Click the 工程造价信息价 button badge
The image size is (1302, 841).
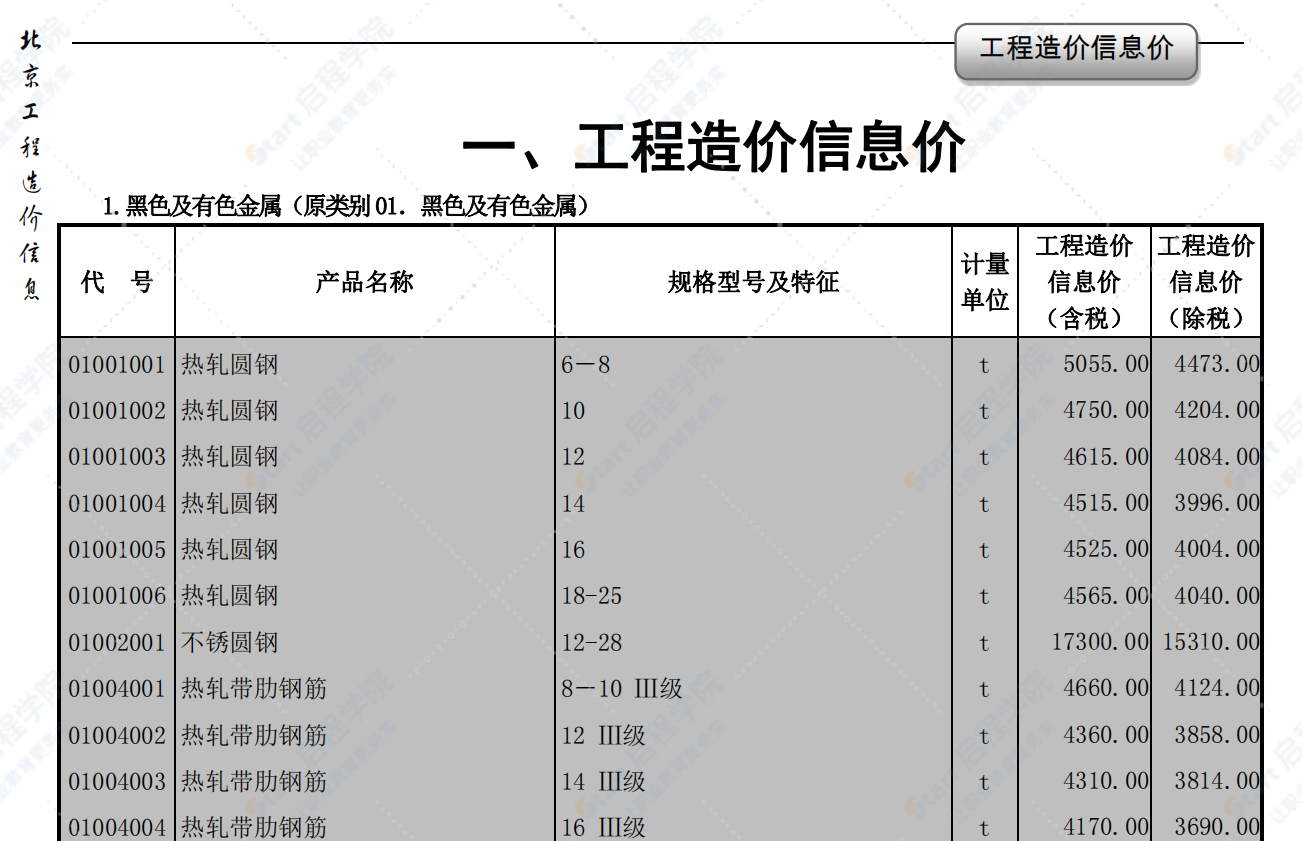click(x=1075, y=49)
